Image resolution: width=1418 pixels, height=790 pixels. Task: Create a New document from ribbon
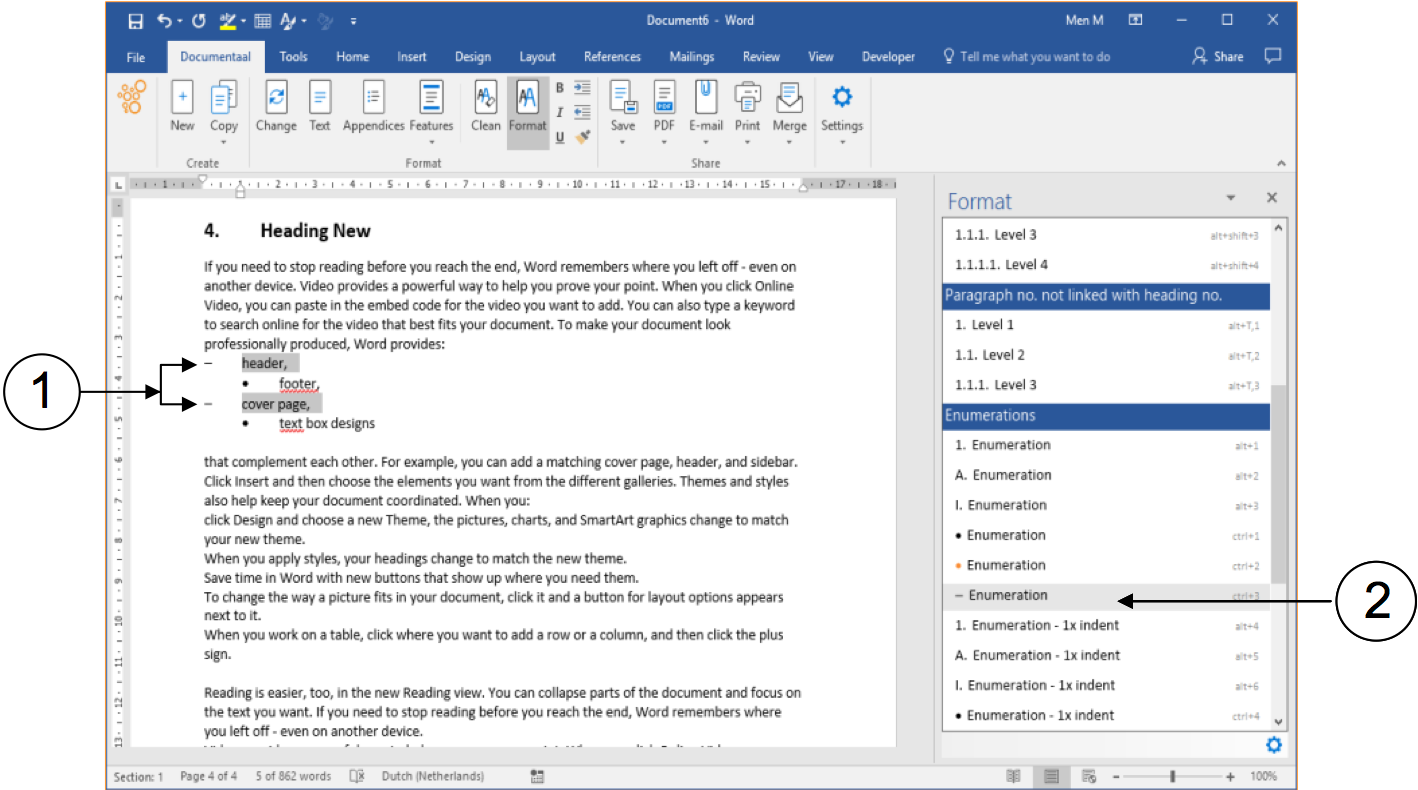[x=182, y=106]
